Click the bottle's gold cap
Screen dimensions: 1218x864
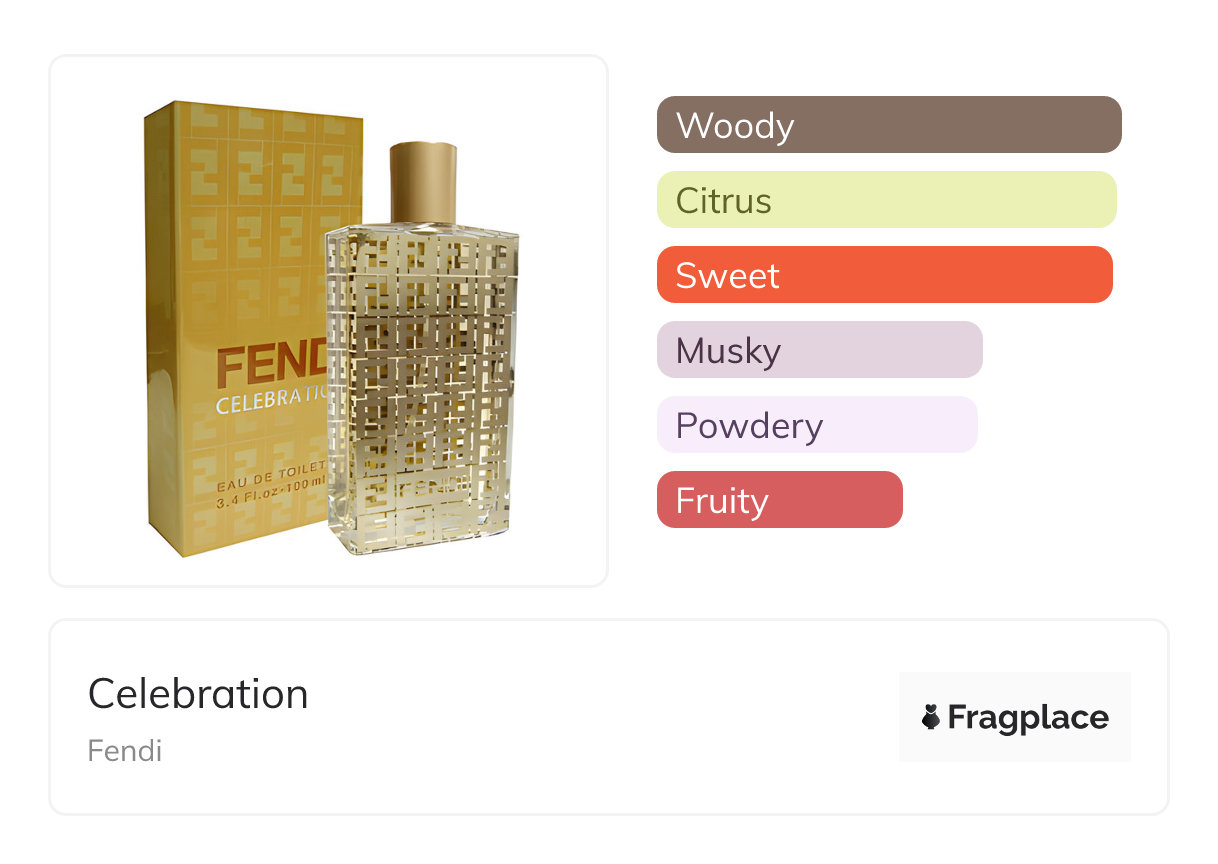pos(423,182)
